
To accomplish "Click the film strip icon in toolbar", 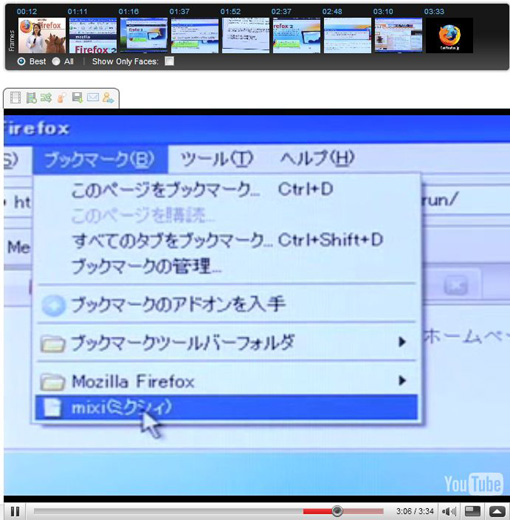I will click(15, 98).
